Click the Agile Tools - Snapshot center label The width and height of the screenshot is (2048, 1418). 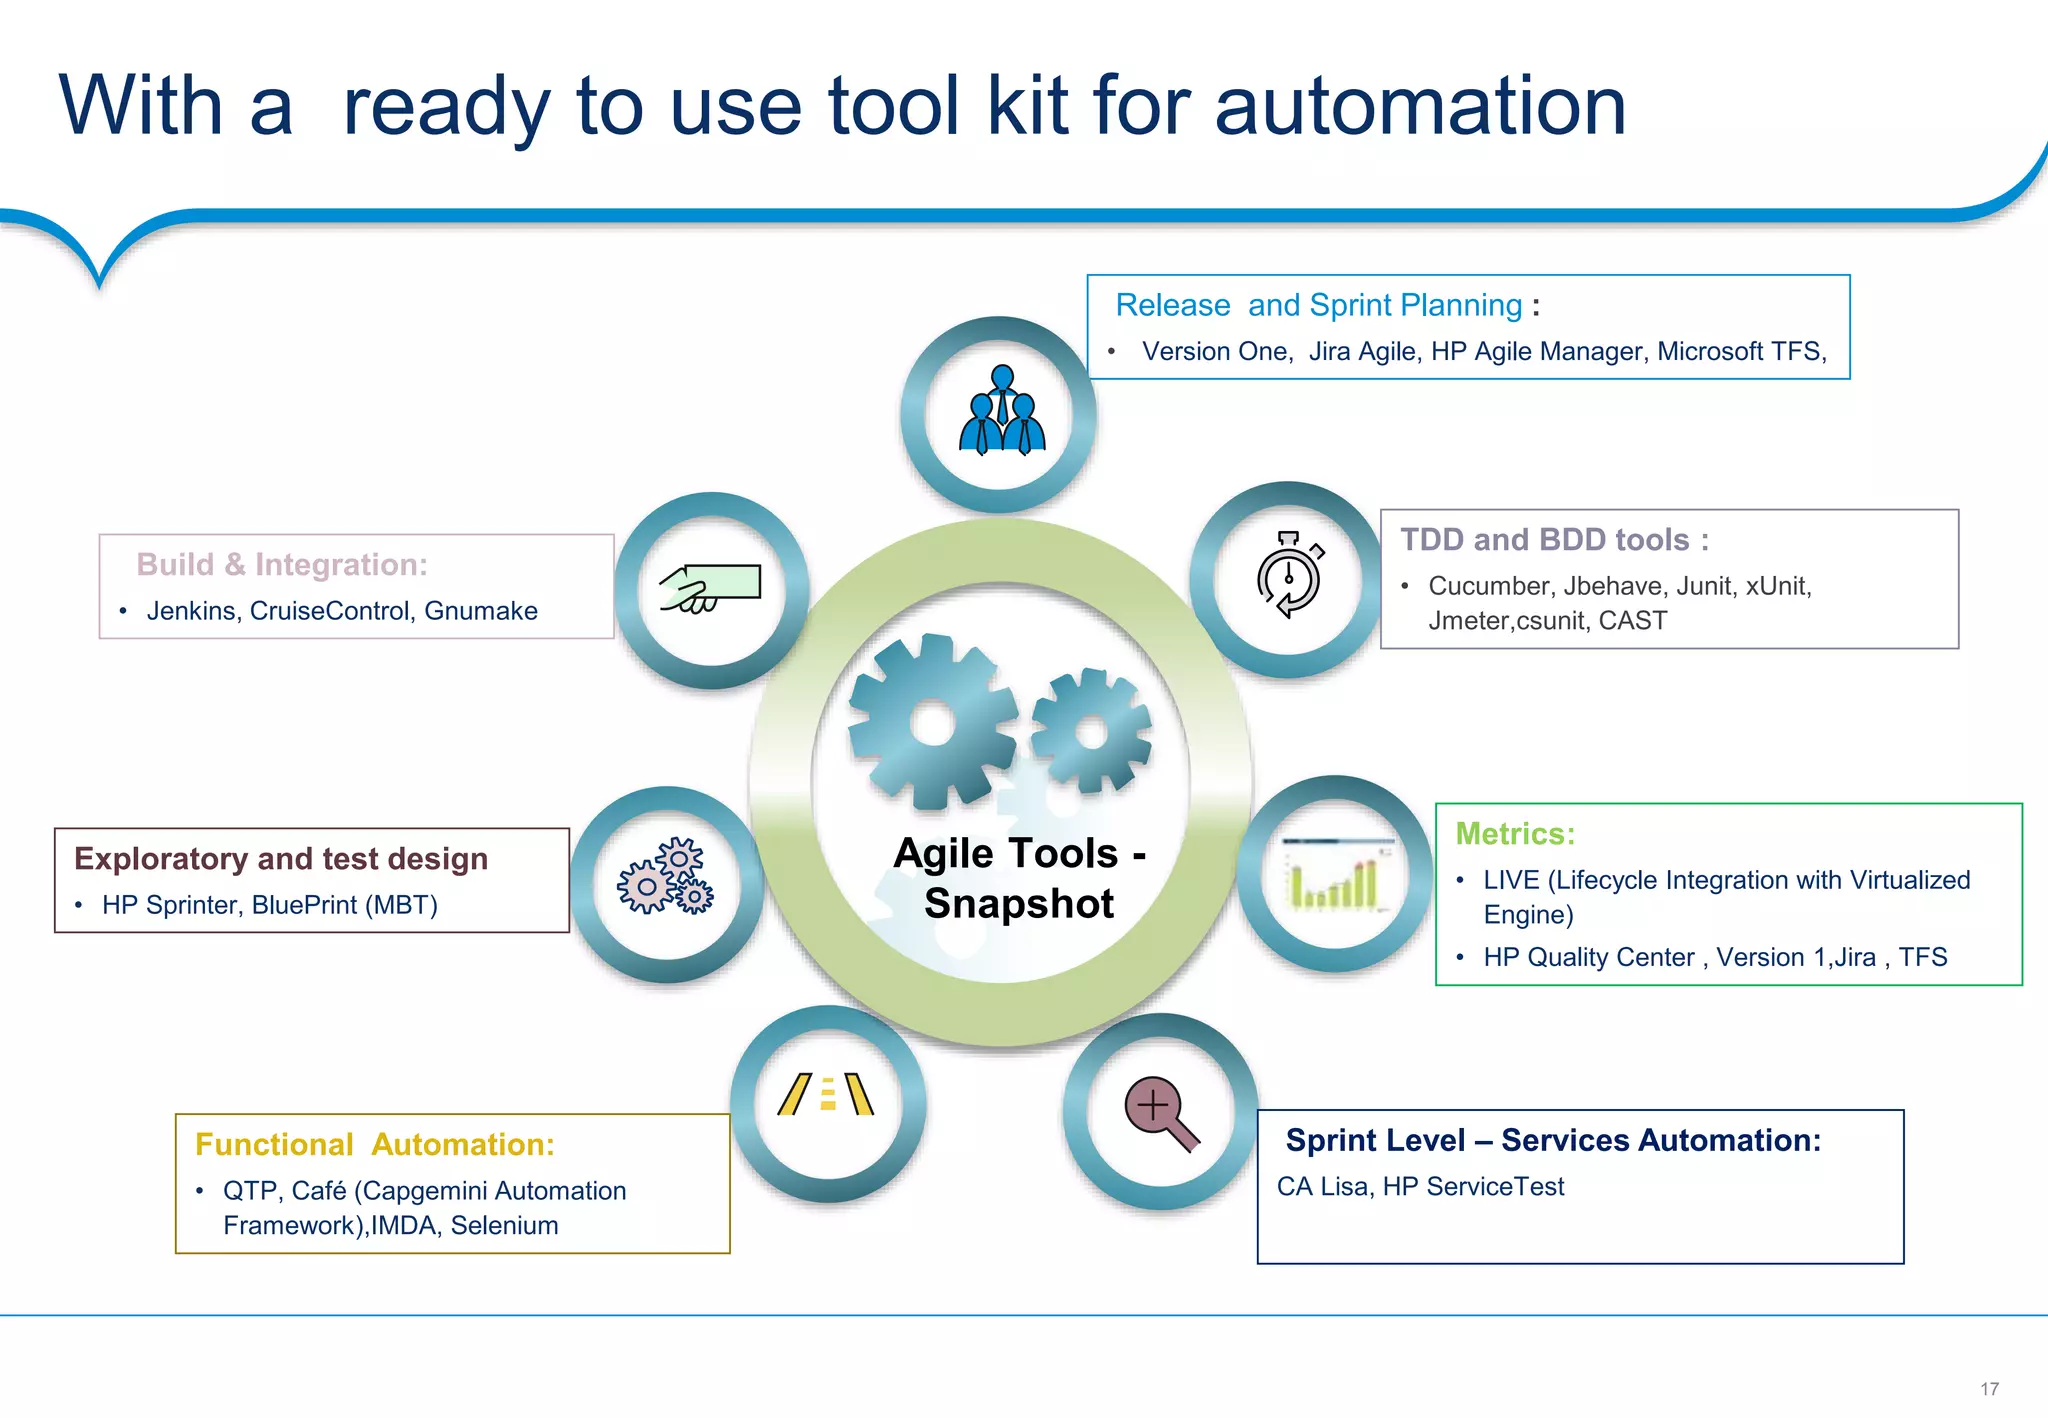pos(1019,878)
